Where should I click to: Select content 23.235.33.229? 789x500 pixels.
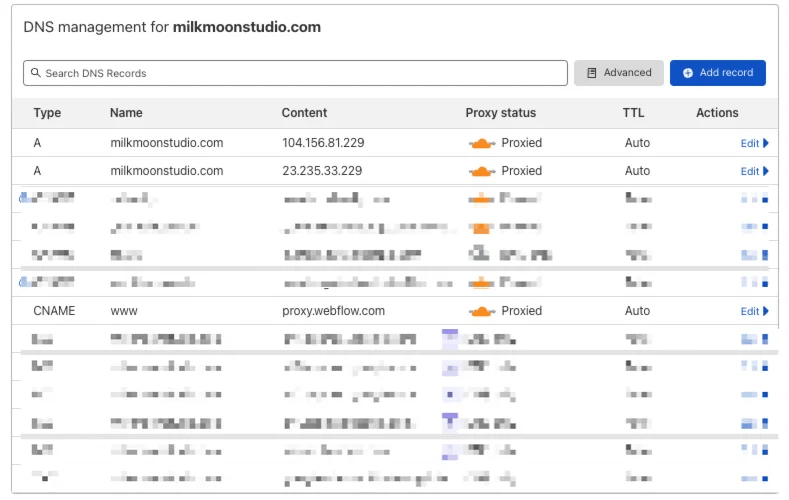[x=322, y=171]
